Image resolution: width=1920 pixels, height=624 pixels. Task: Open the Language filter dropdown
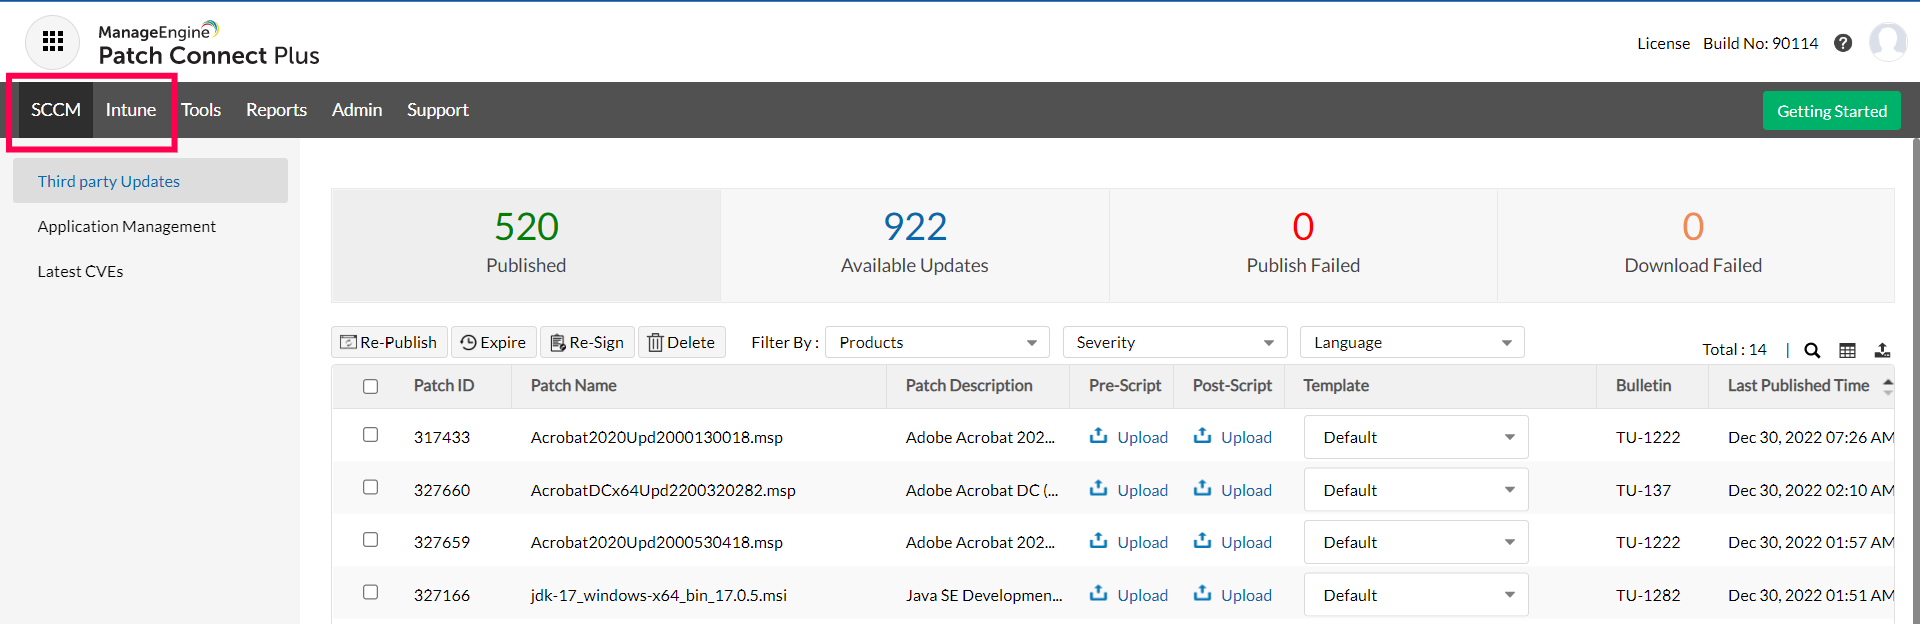[x=1412, y=342]
